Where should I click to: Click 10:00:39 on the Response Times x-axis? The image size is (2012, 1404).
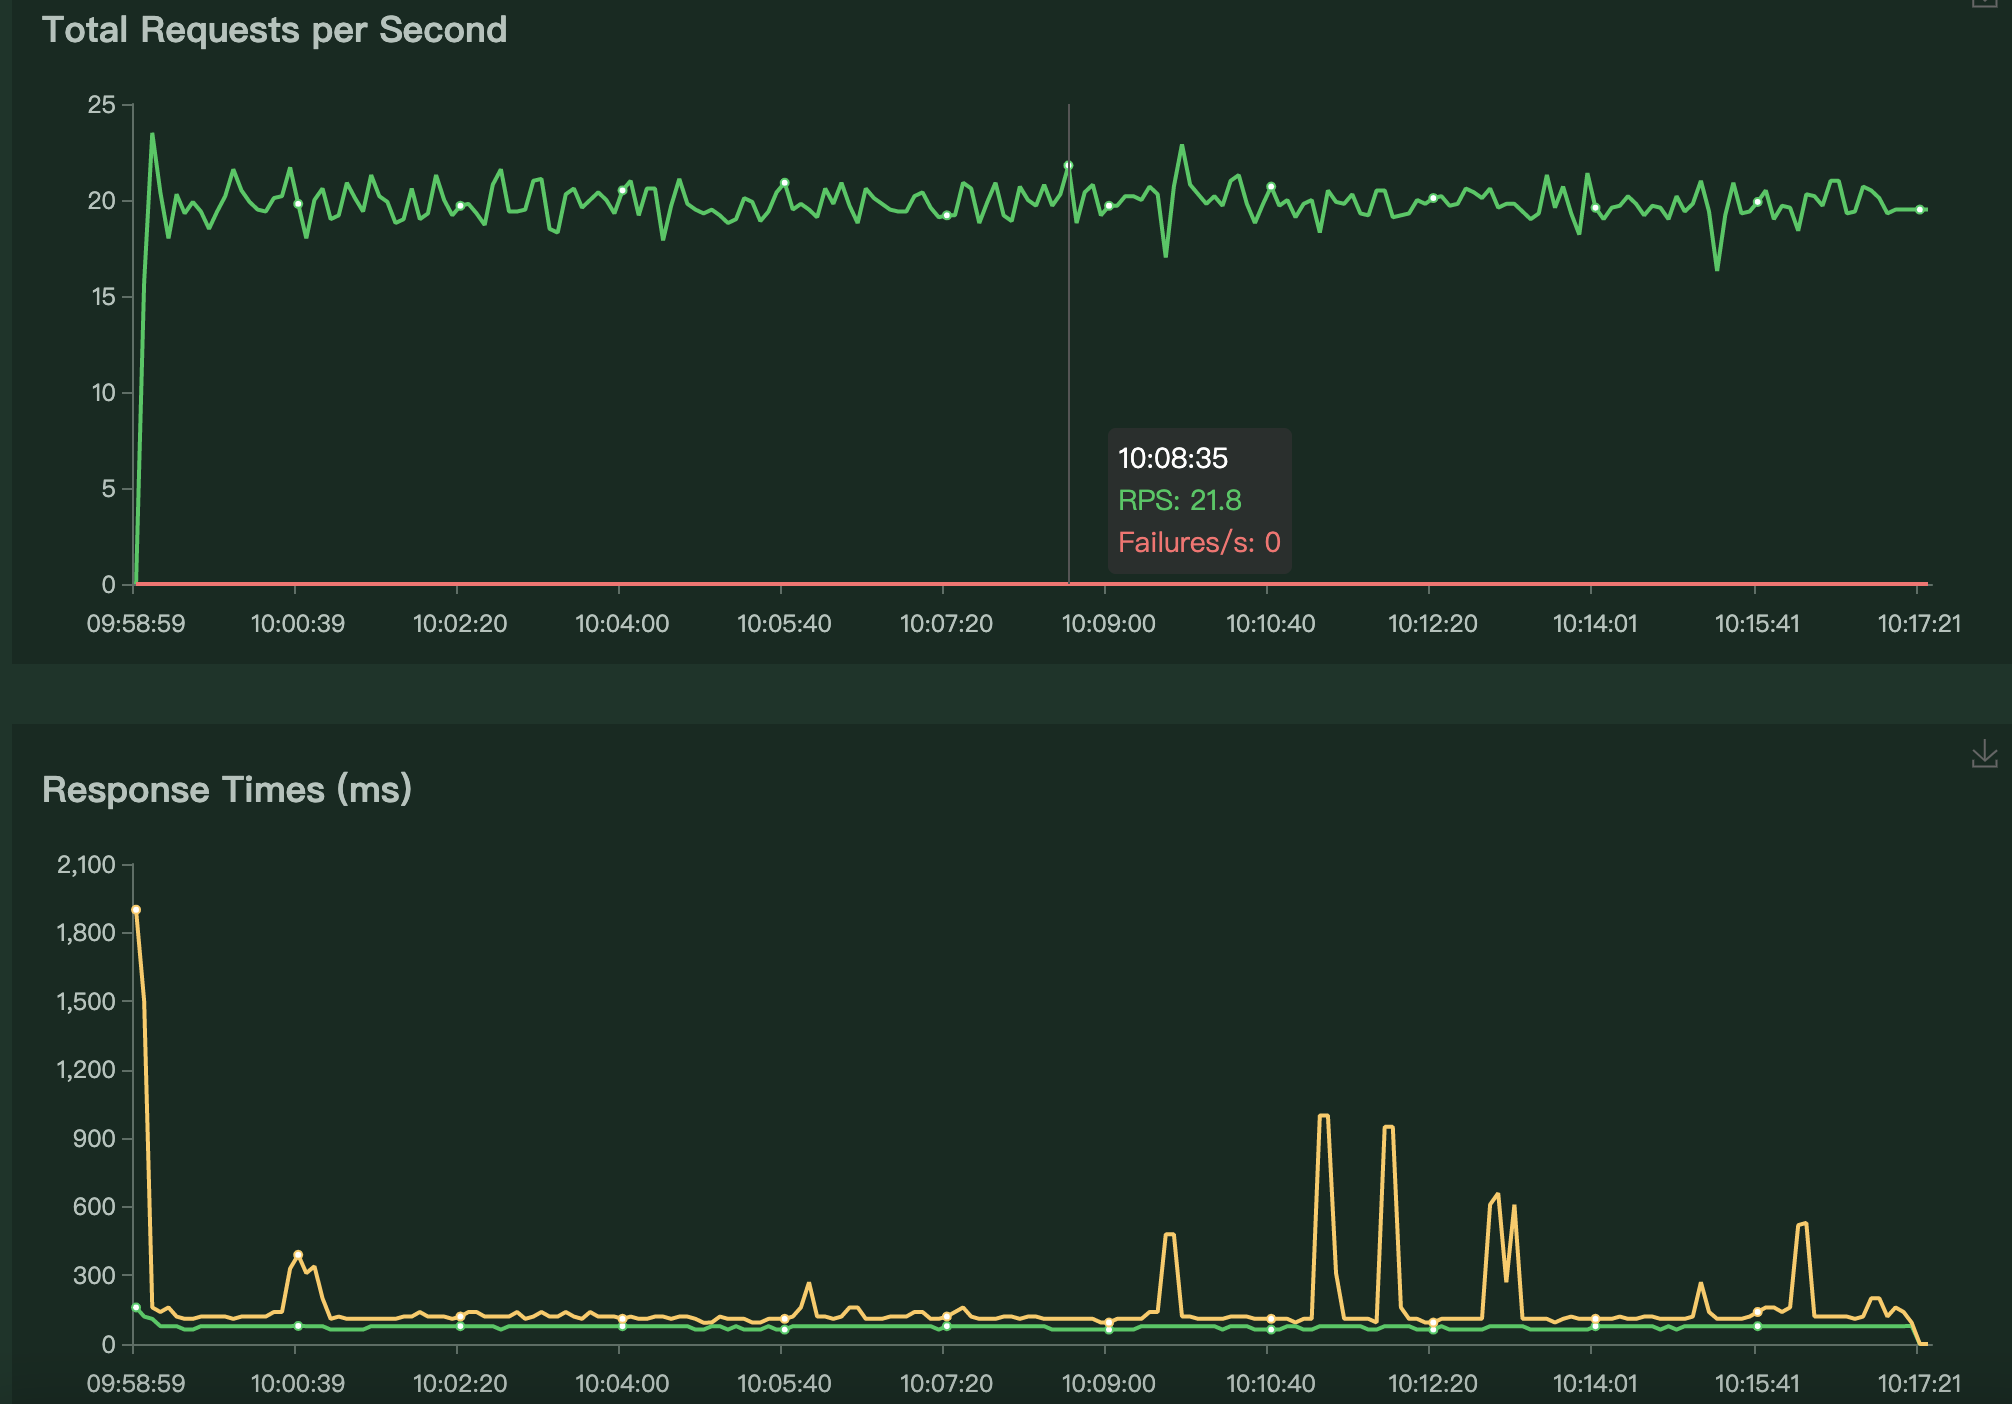click(298, 1384)
